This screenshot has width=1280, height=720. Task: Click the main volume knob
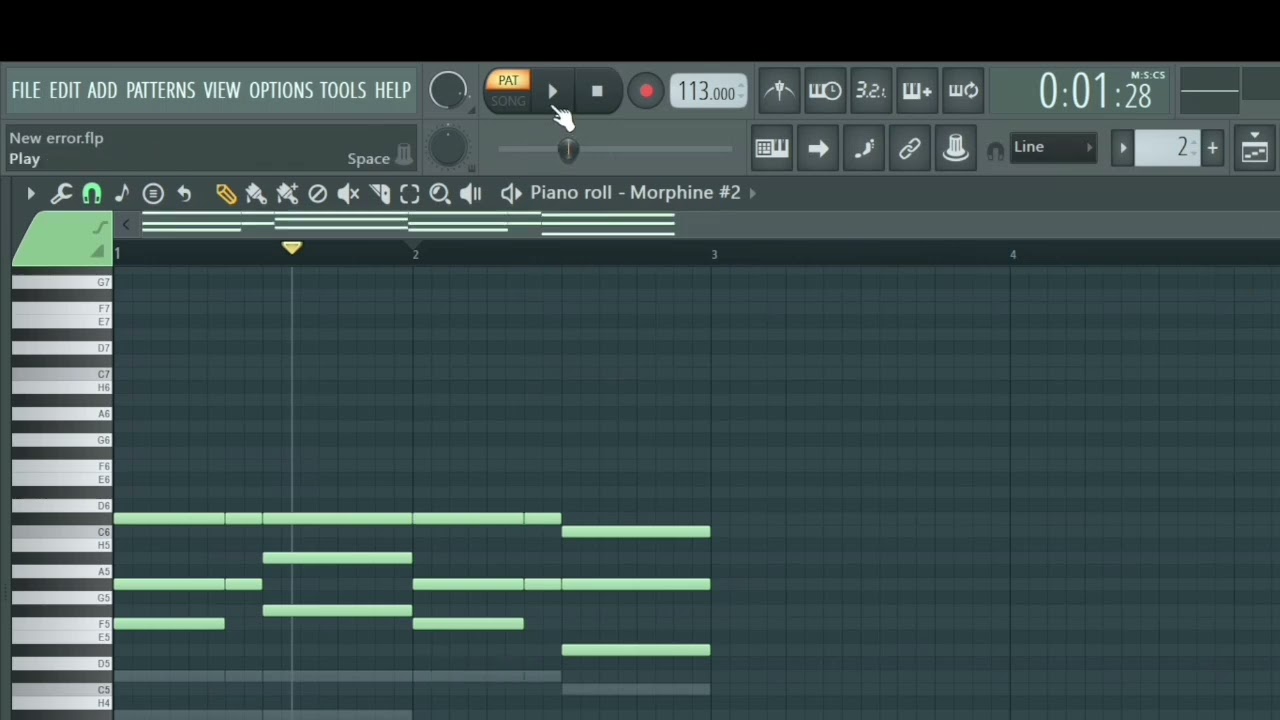pyautogui.click(x=448, y=91)
